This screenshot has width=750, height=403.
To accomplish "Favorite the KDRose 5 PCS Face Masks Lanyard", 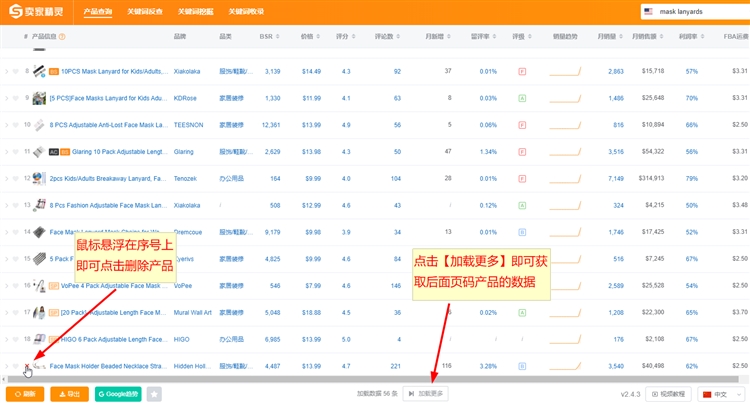I will pyautogui.click(x=15, y=98).
